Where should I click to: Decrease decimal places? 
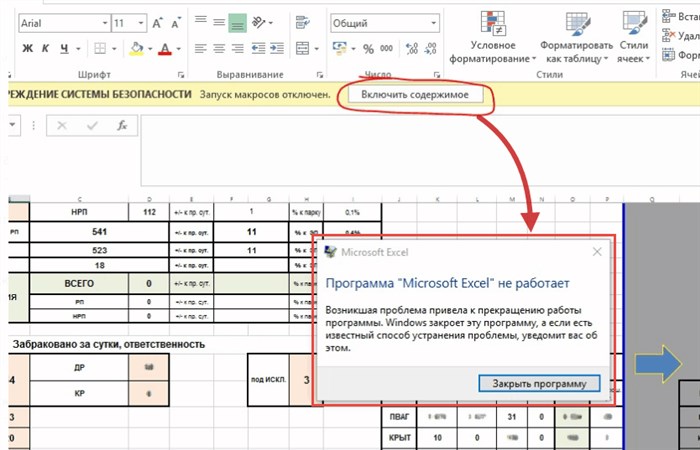(430, 49)
